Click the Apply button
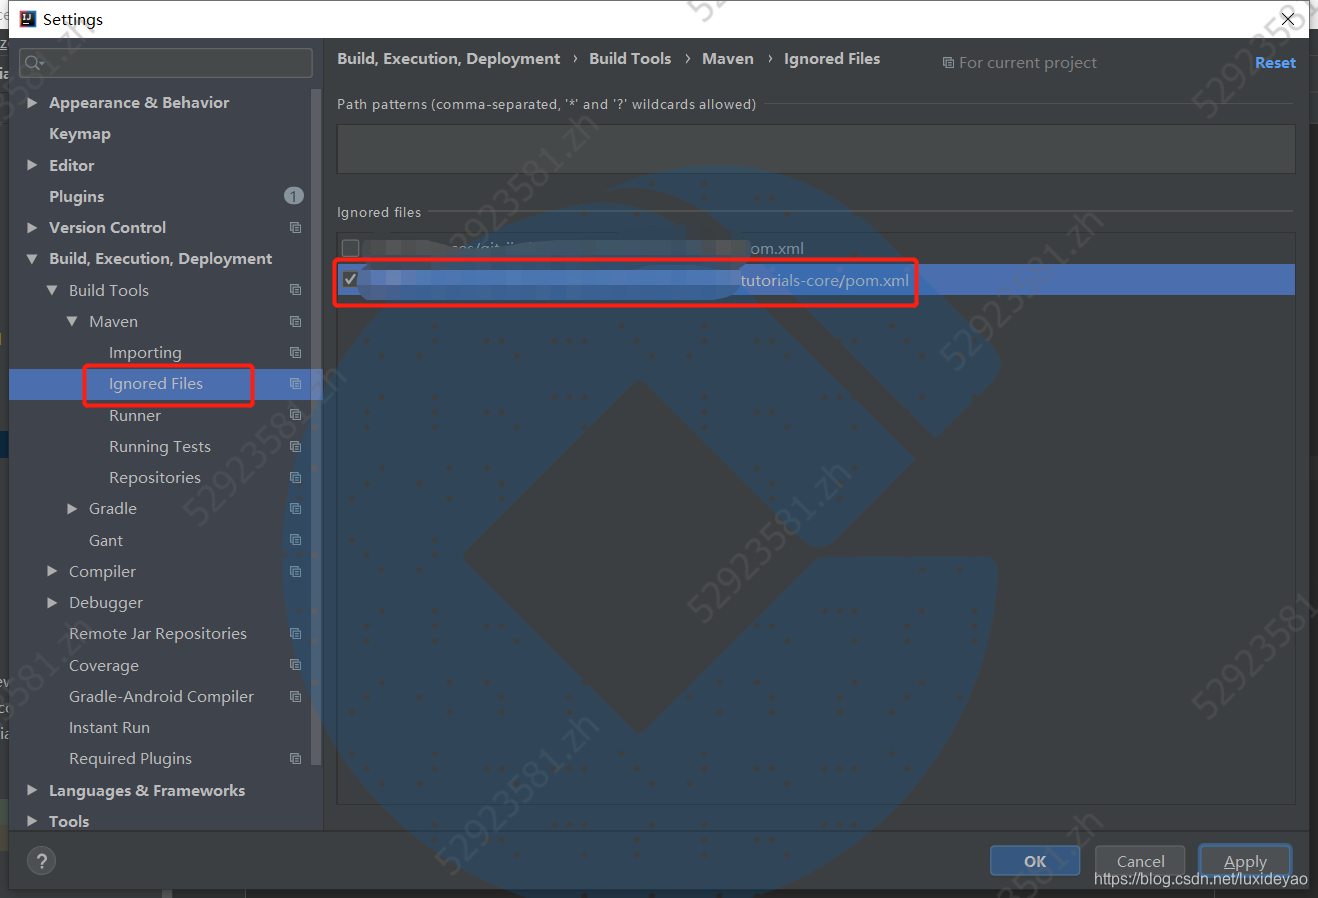1318x898 pixels. pos(1245,861)
